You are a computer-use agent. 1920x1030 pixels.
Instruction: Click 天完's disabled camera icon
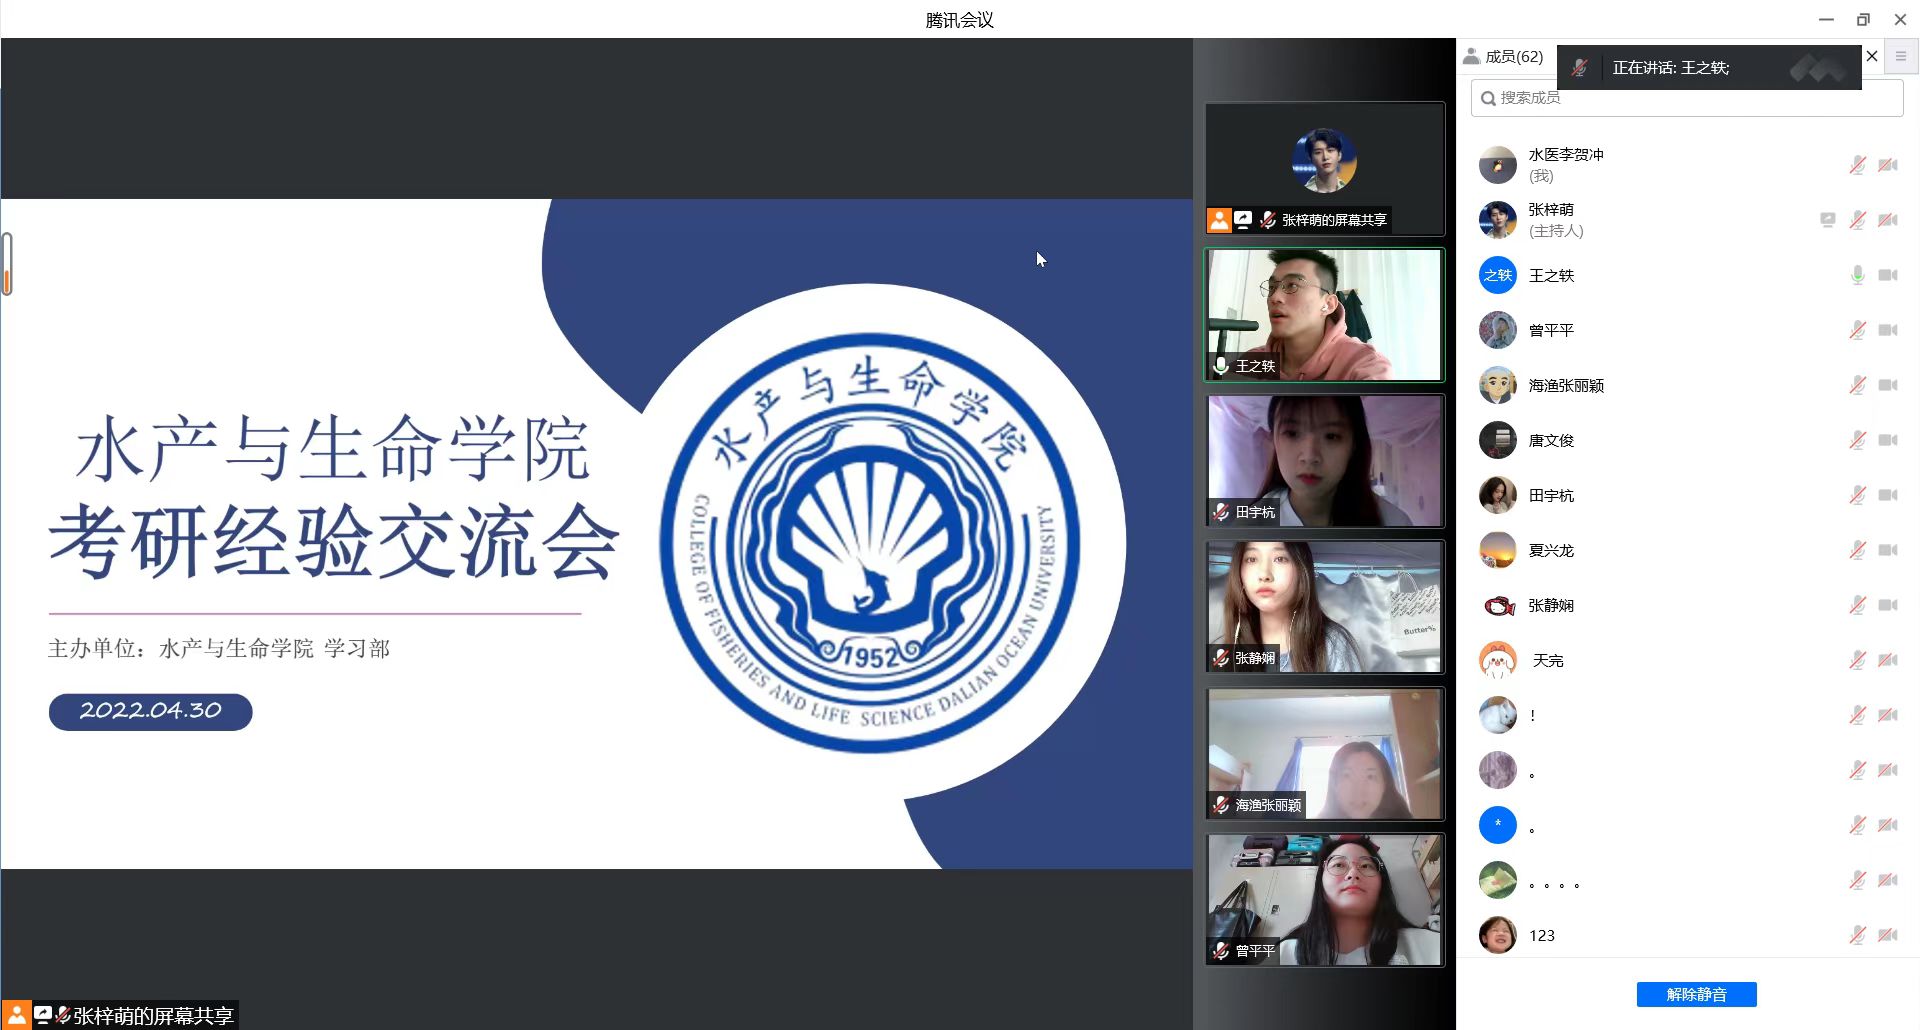[1887, 660]
